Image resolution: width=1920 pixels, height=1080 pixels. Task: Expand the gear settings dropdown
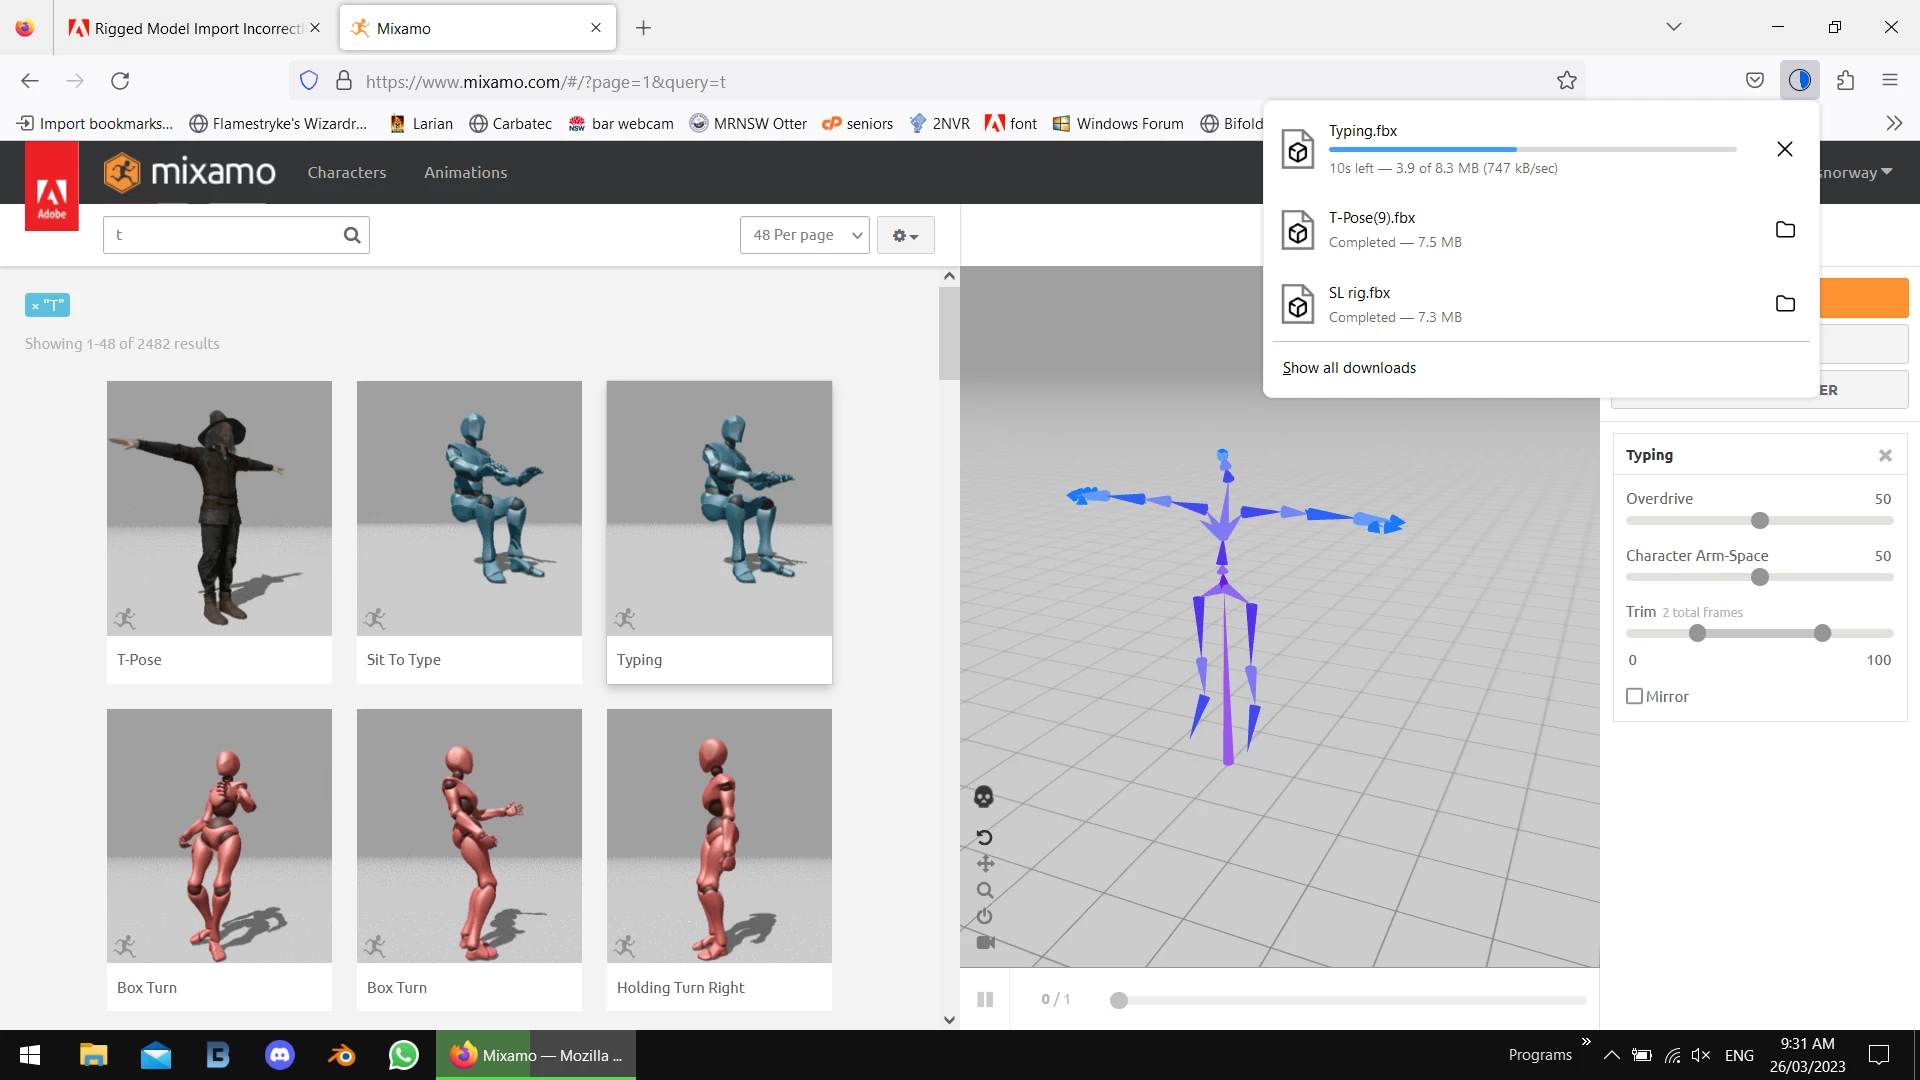[905, 235]
